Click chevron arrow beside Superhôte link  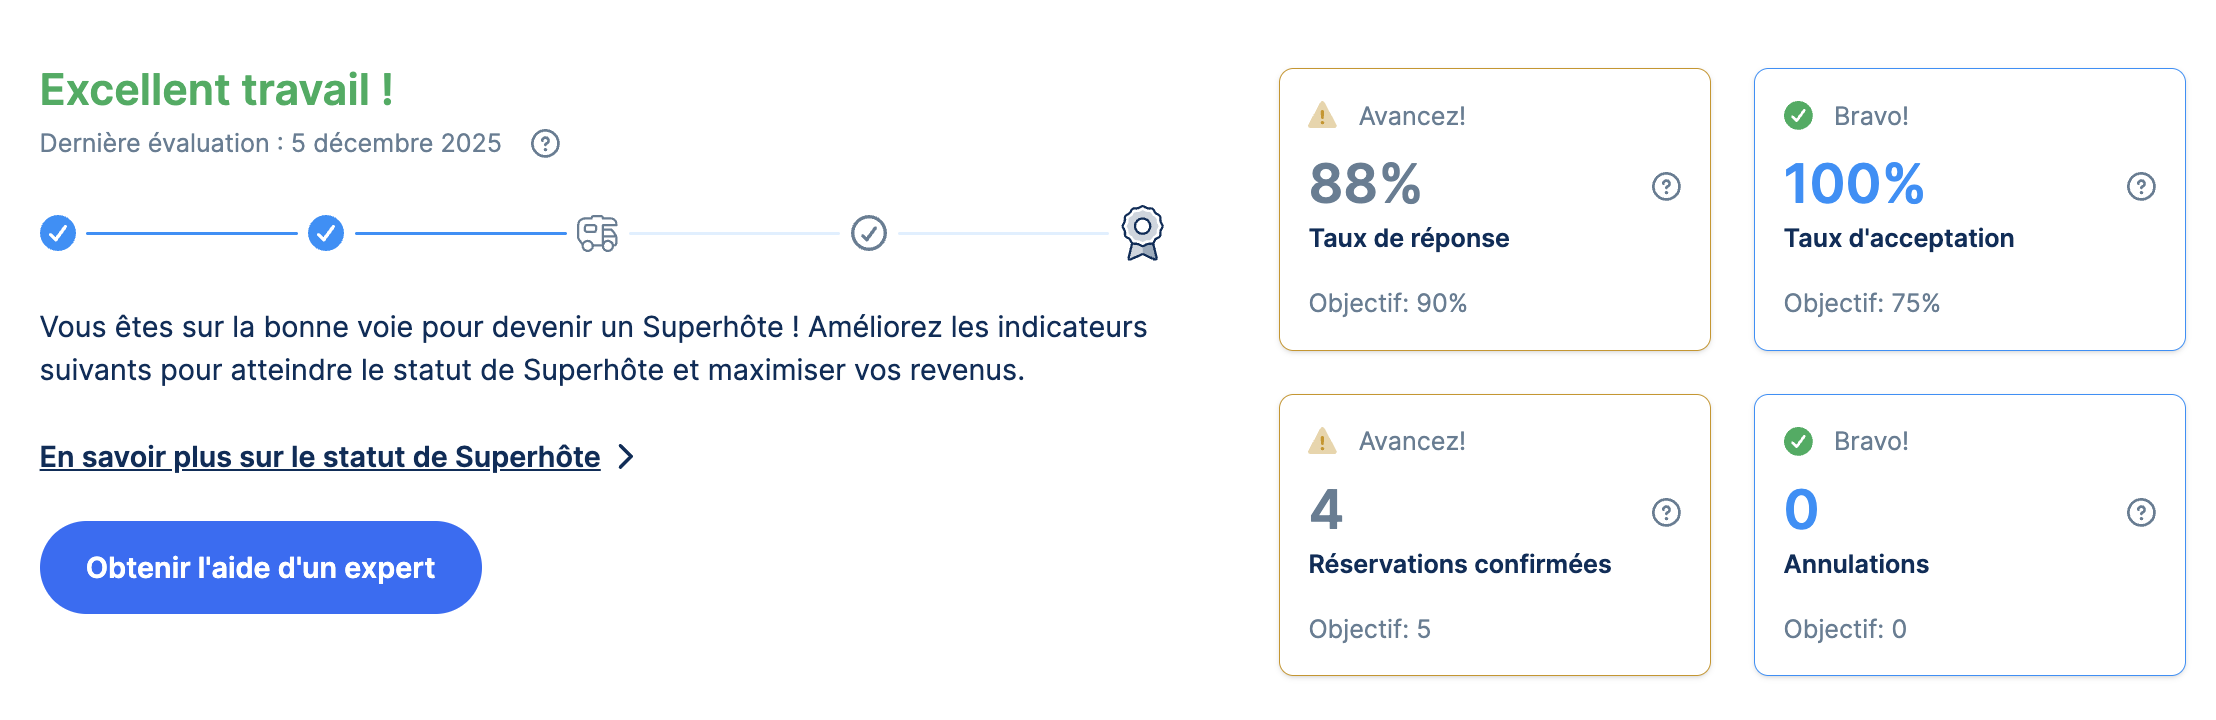(x=627, y=457)
